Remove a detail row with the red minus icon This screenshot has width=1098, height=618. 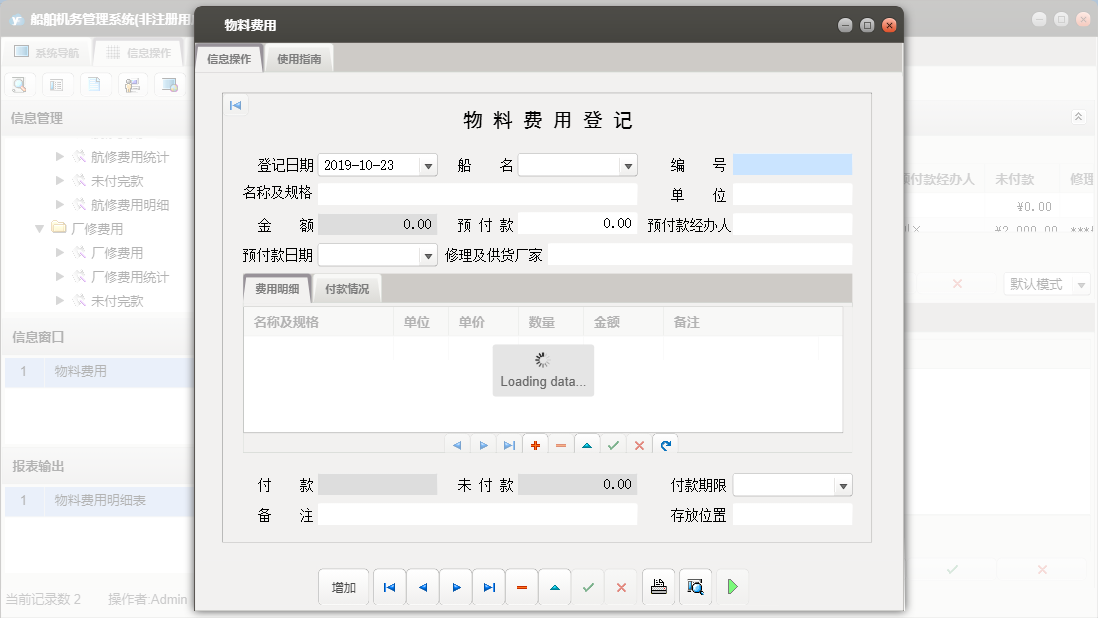point(561,444)
